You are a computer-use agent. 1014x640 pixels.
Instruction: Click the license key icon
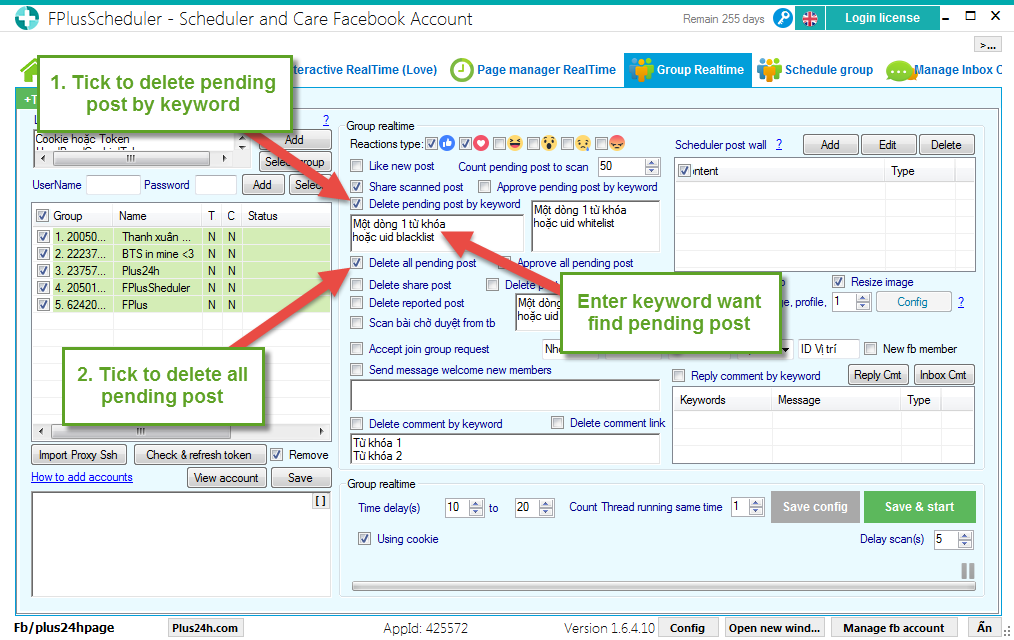coord(782,18)
